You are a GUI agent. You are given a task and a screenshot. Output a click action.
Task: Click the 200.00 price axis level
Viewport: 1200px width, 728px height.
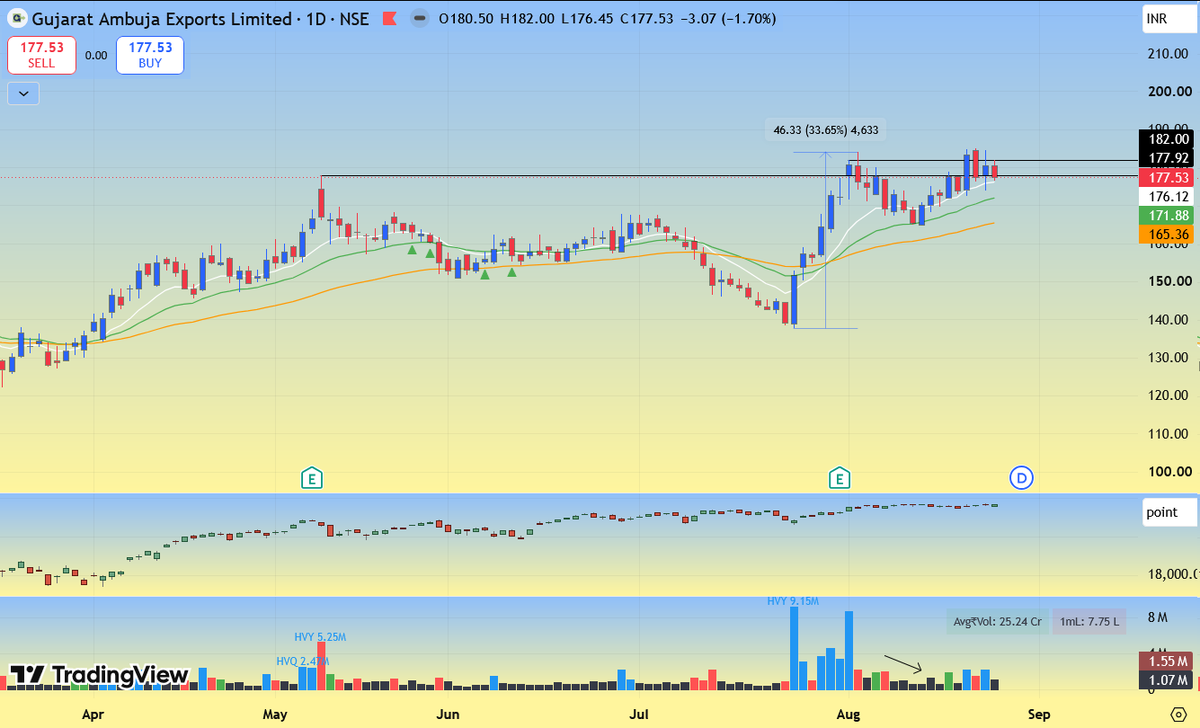click(1168, 91)
